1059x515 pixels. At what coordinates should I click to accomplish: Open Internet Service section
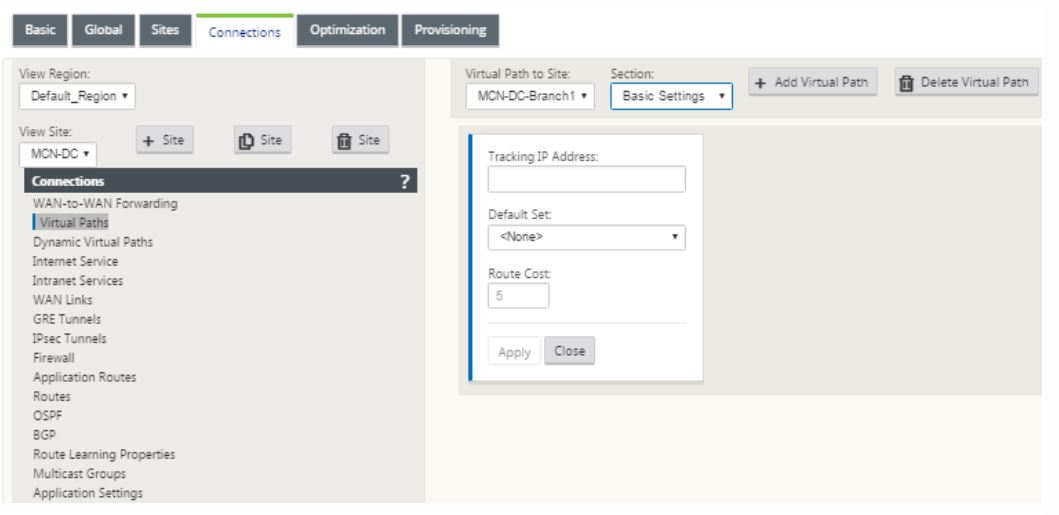pos(75,261)
